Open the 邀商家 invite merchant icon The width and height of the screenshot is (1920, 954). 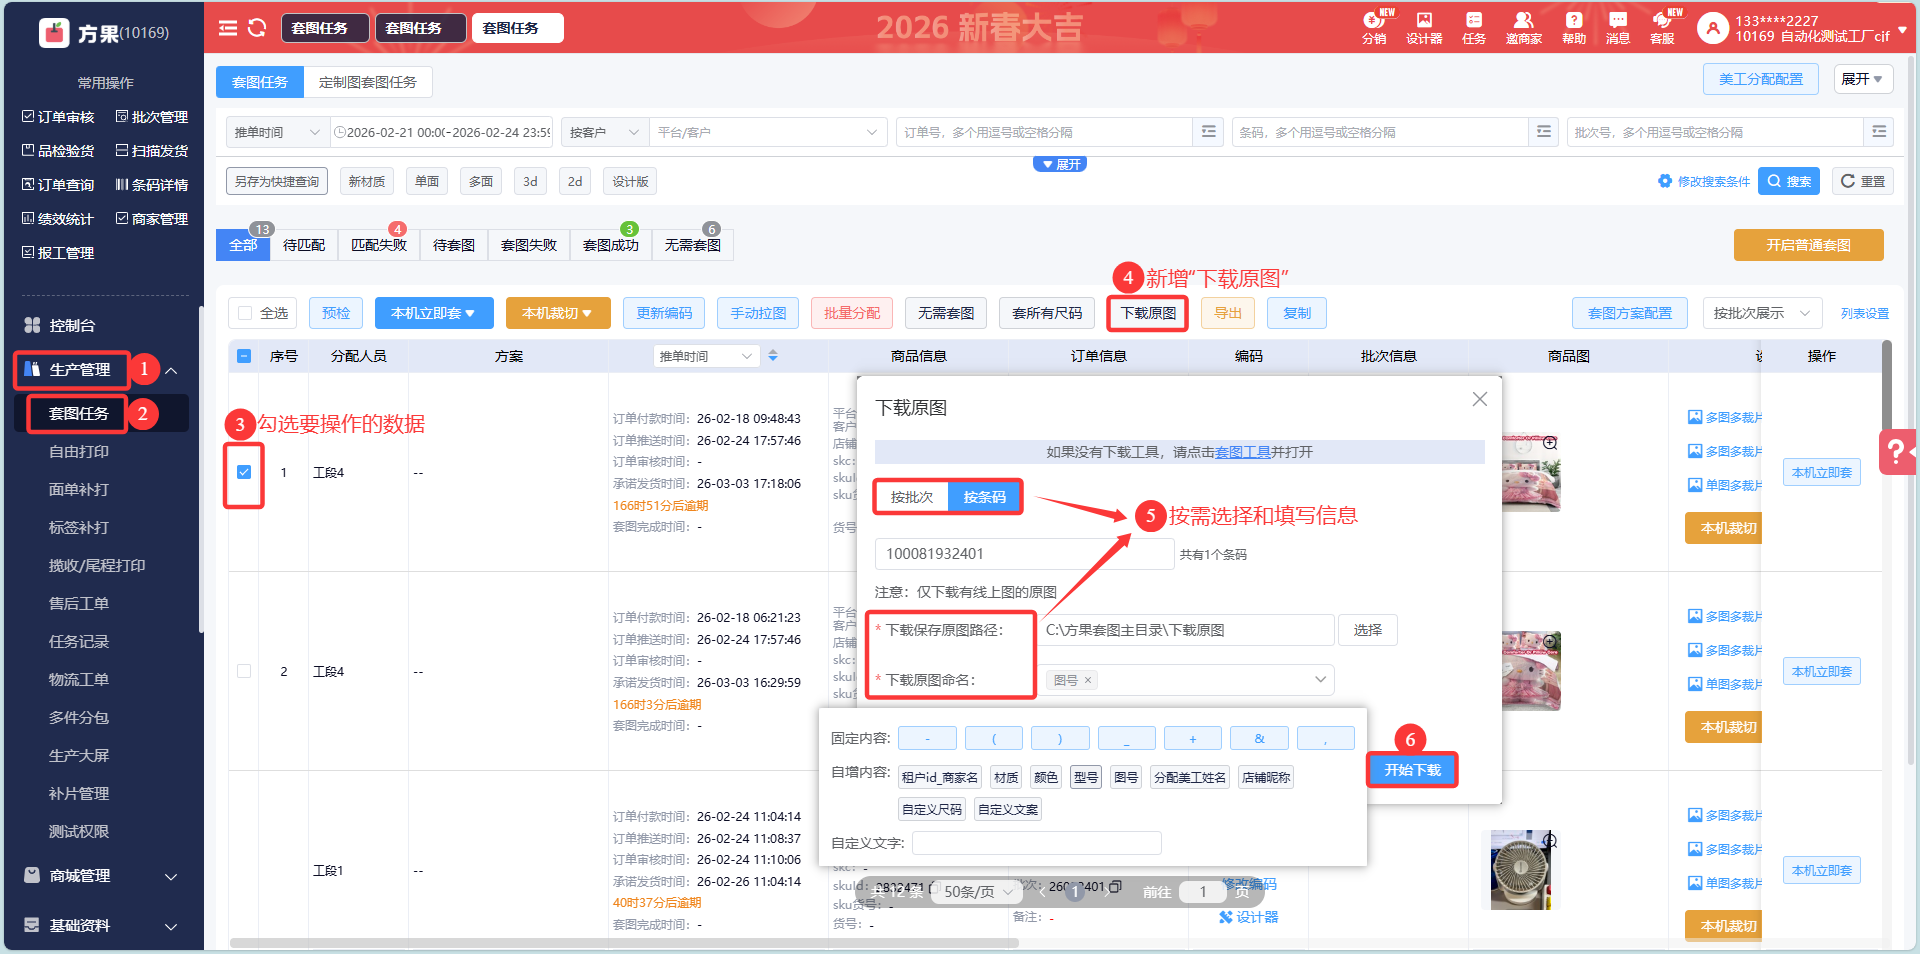click(x=1523, y=27)
